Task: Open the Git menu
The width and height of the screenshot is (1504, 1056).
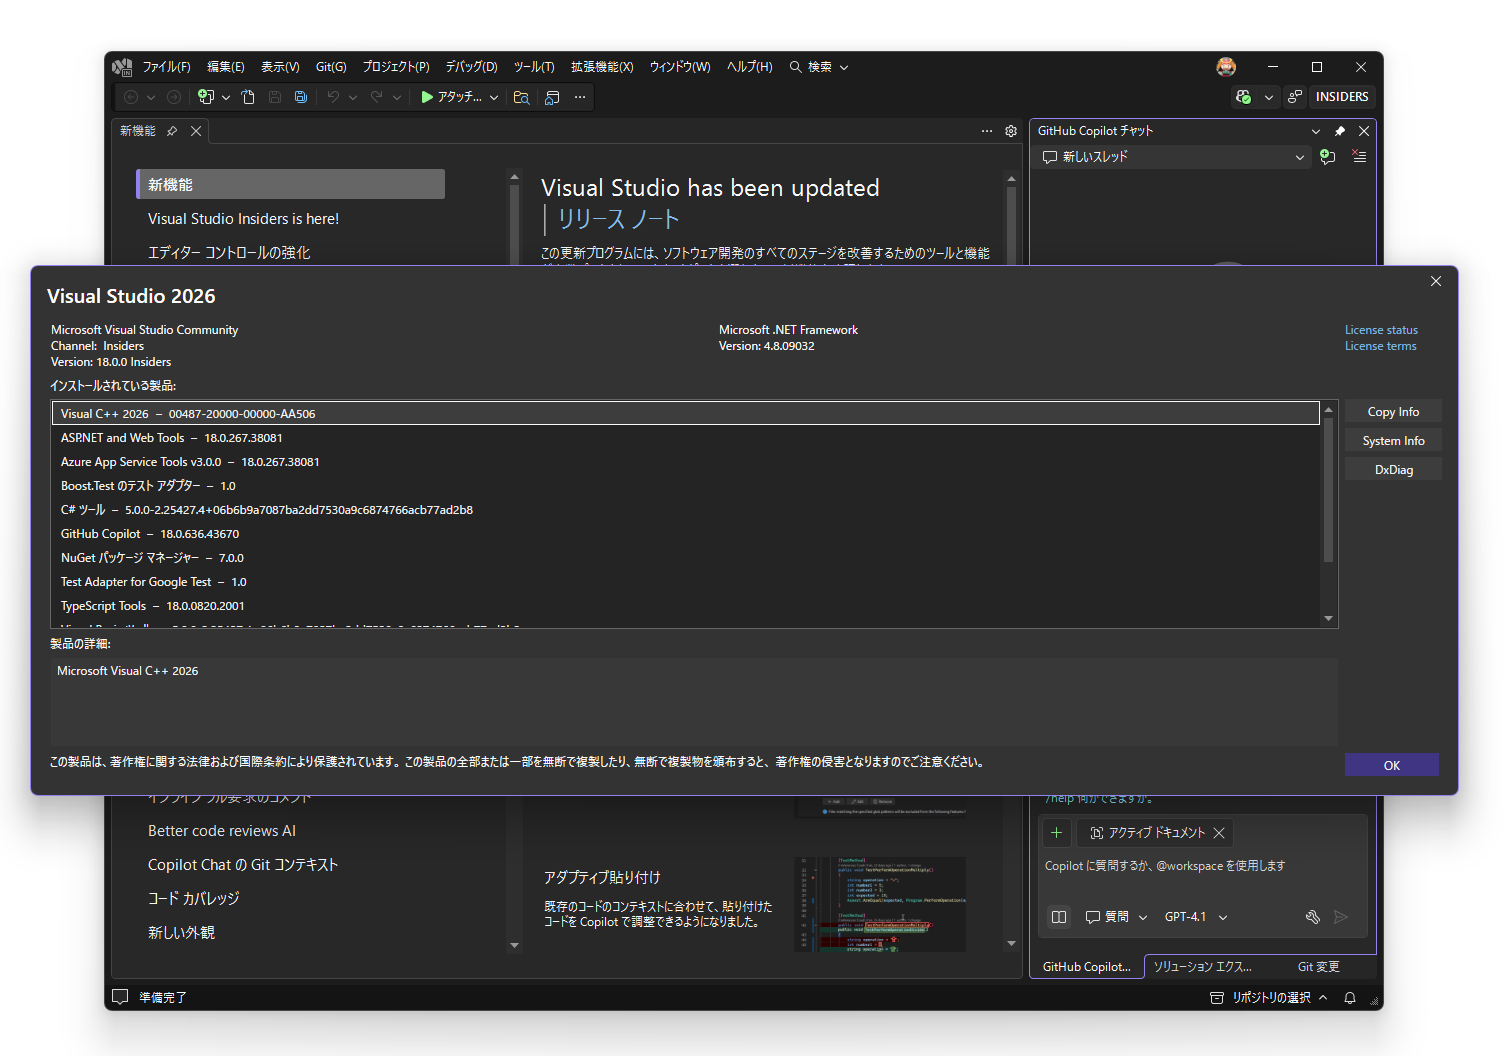Action: [x=330, y=66]
